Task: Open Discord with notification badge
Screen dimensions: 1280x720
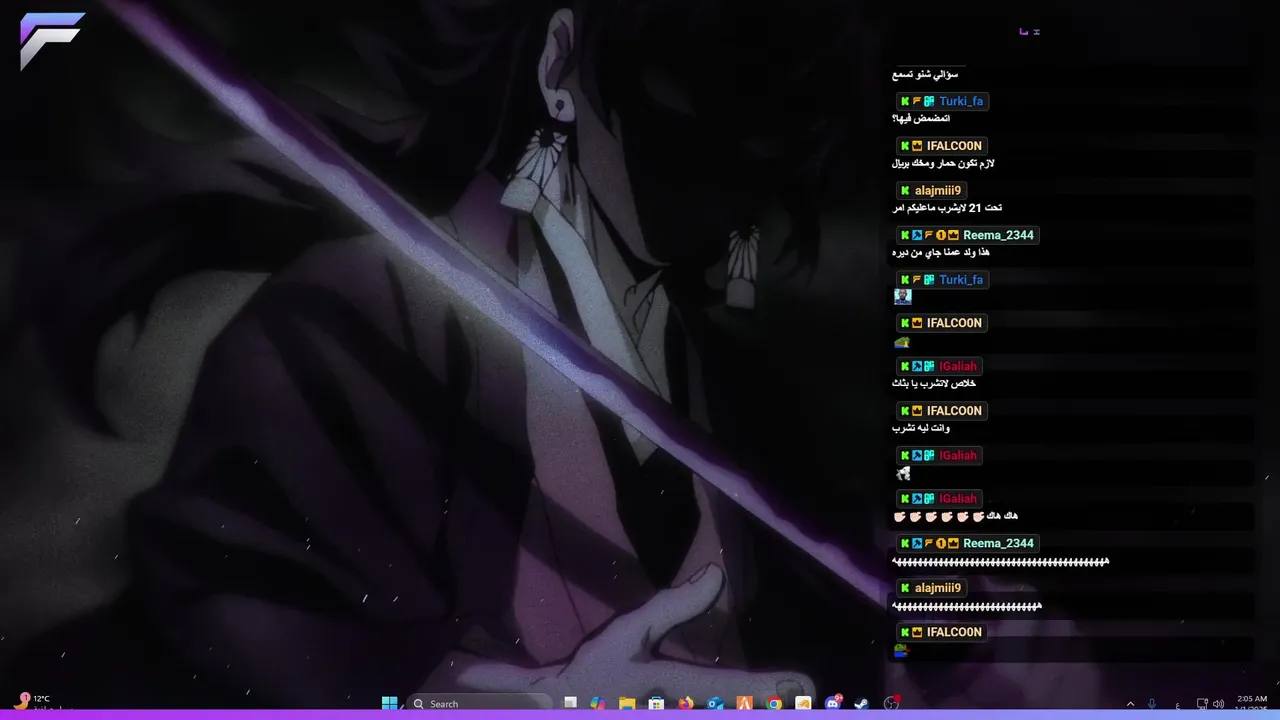Action: coord(833,703)
